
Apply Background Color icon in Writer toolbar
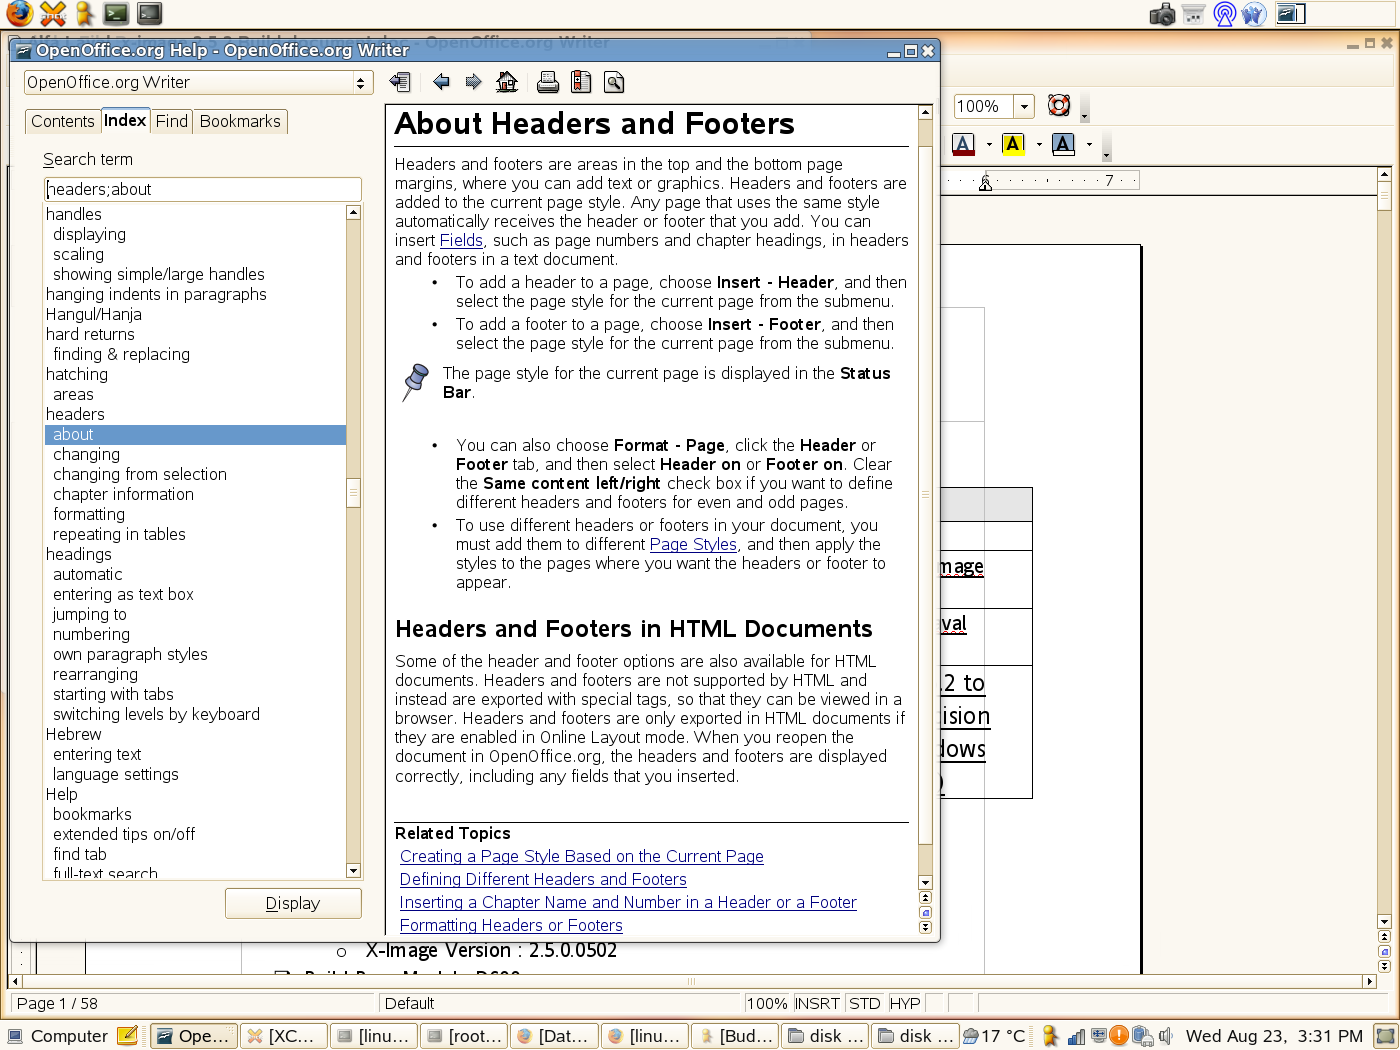click(x=1063, y=145)
